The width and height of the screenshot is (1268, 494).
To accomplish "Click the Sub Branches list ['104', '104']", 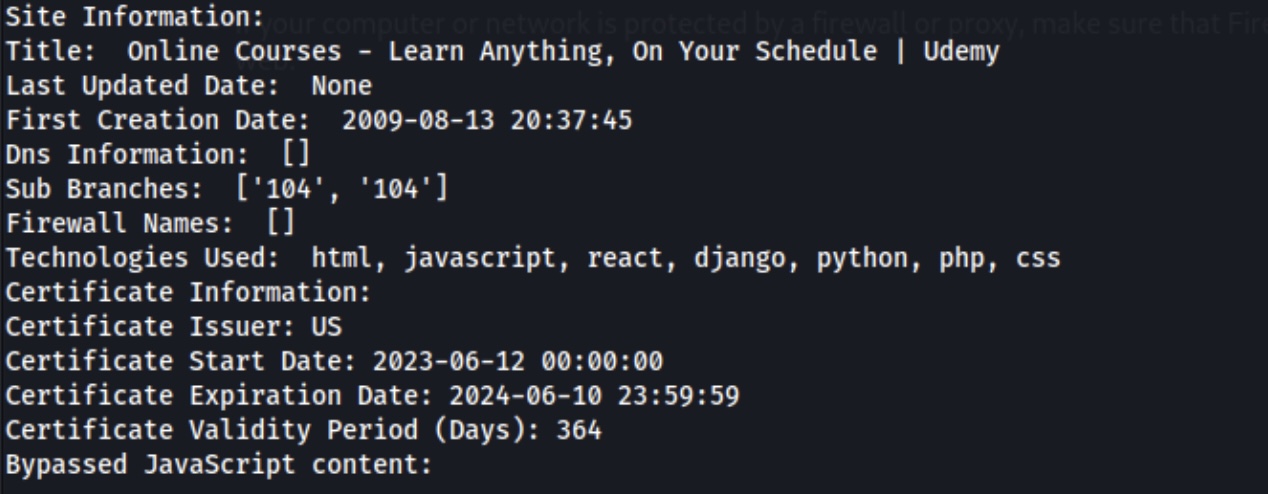I will coord(342,189).
